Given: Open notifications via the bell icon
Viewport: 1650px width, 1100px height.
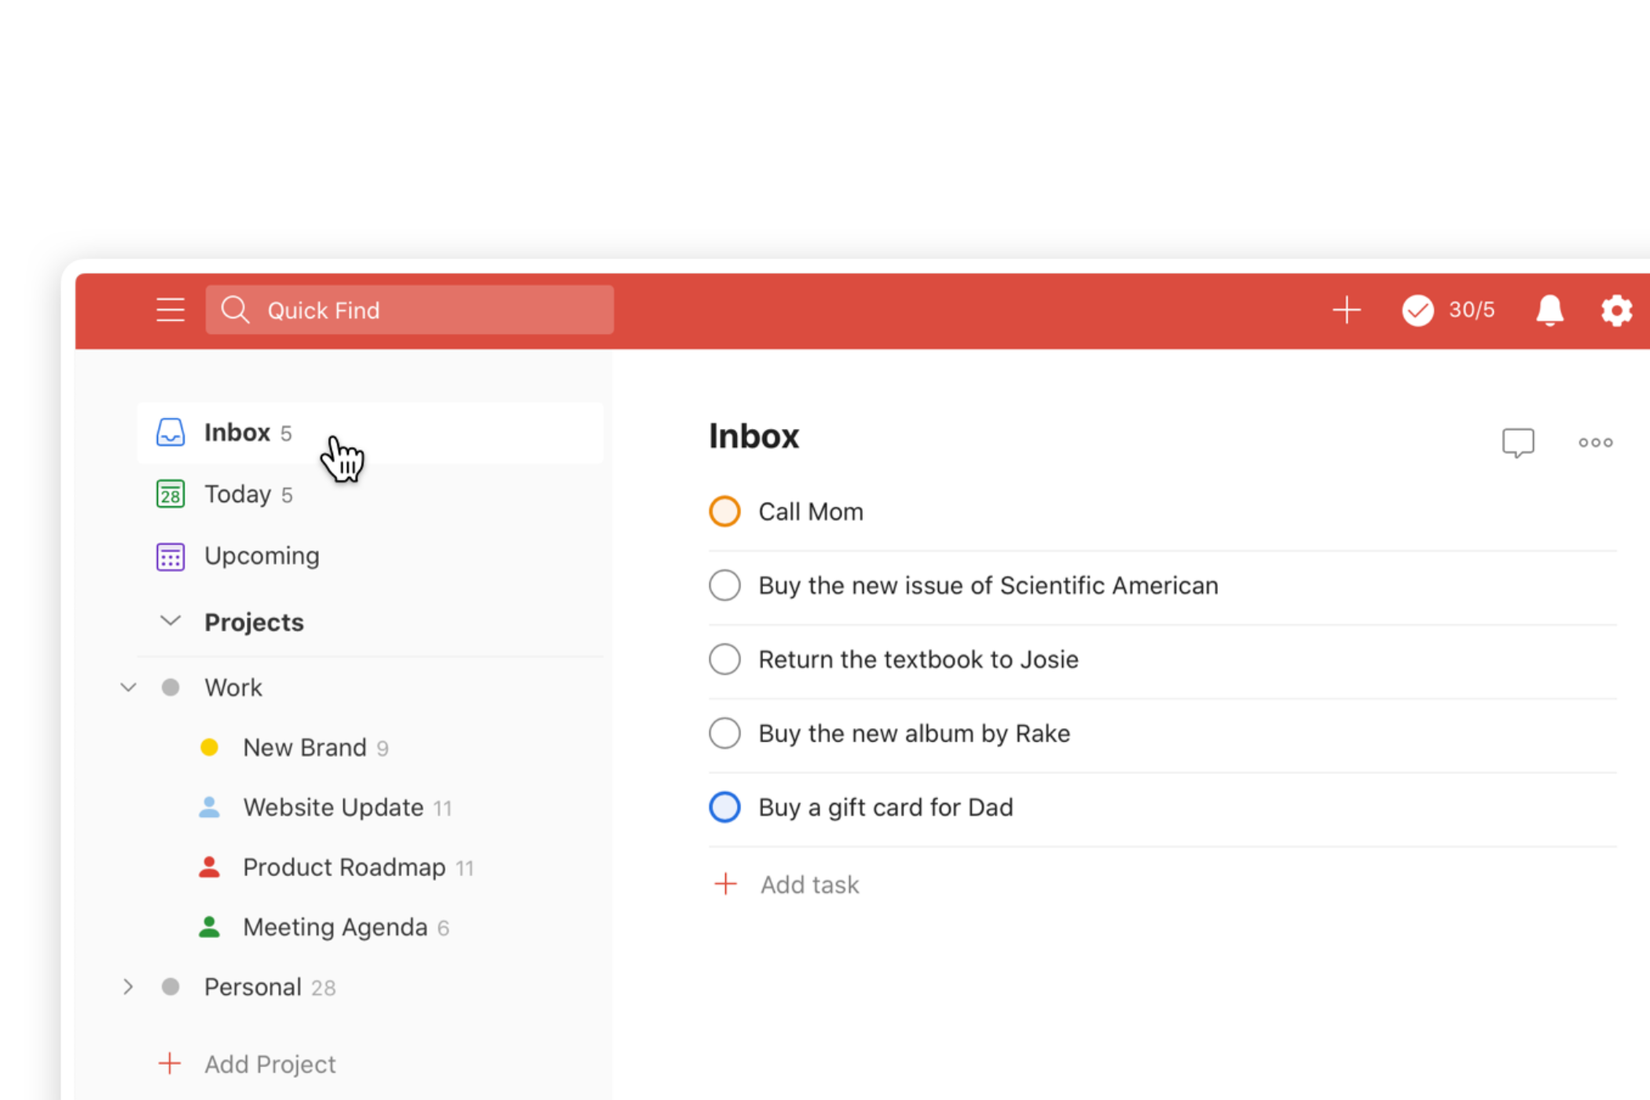Looking at the screenshot, I should (1548, 310).
